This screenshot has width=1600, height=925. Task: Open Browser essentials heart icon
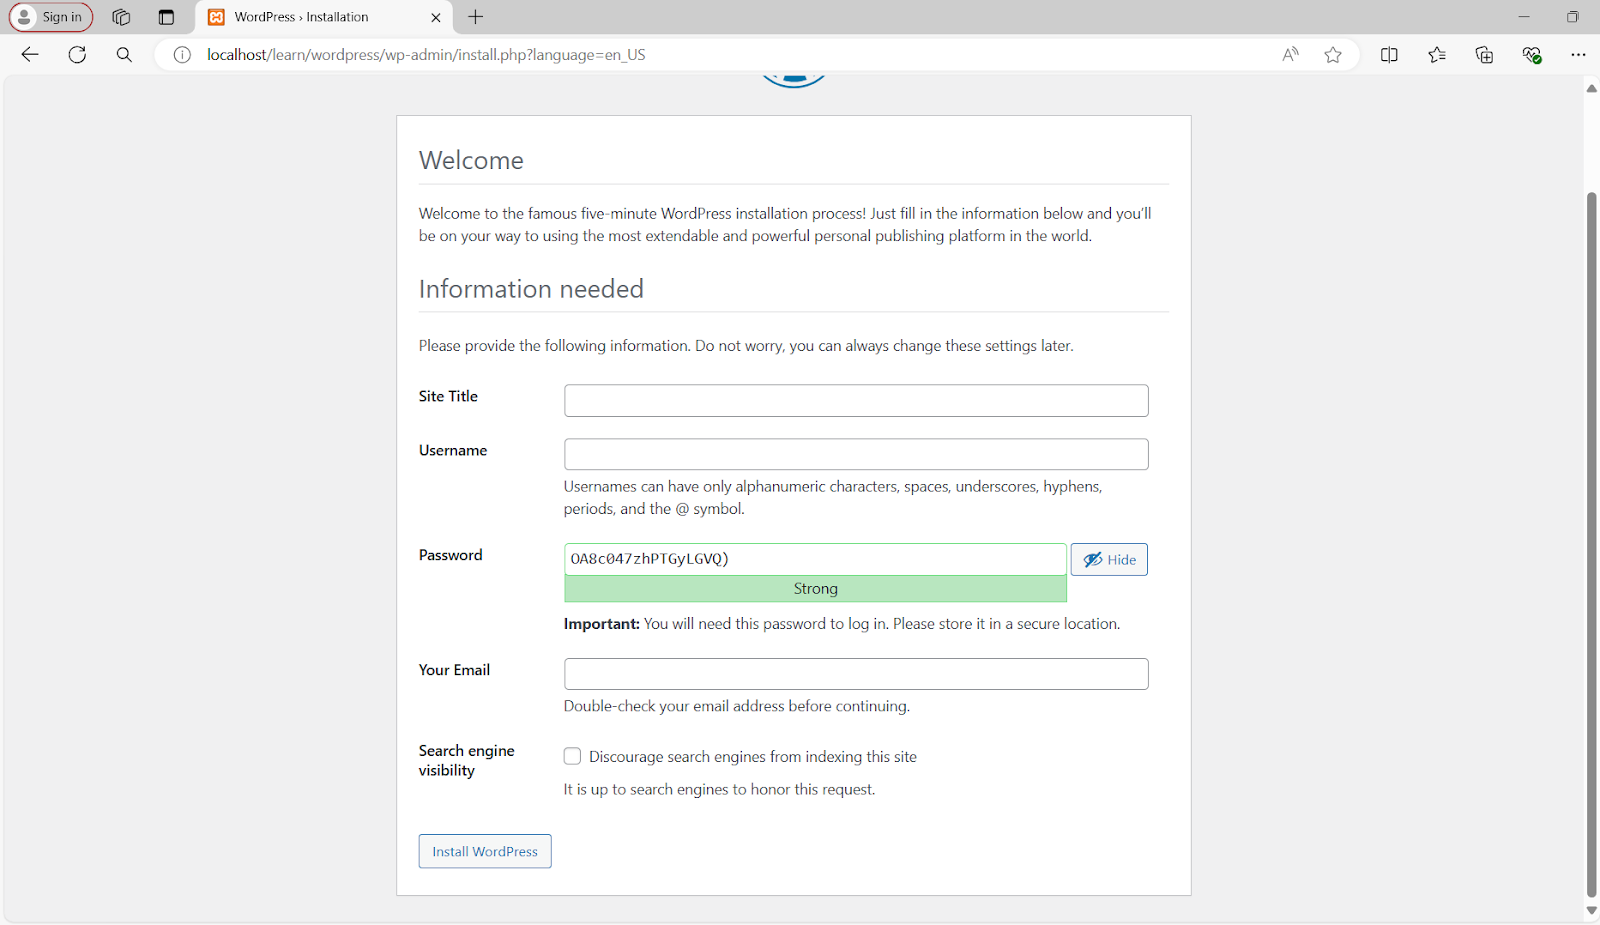pyautogui.click(x=1532, y=55)
